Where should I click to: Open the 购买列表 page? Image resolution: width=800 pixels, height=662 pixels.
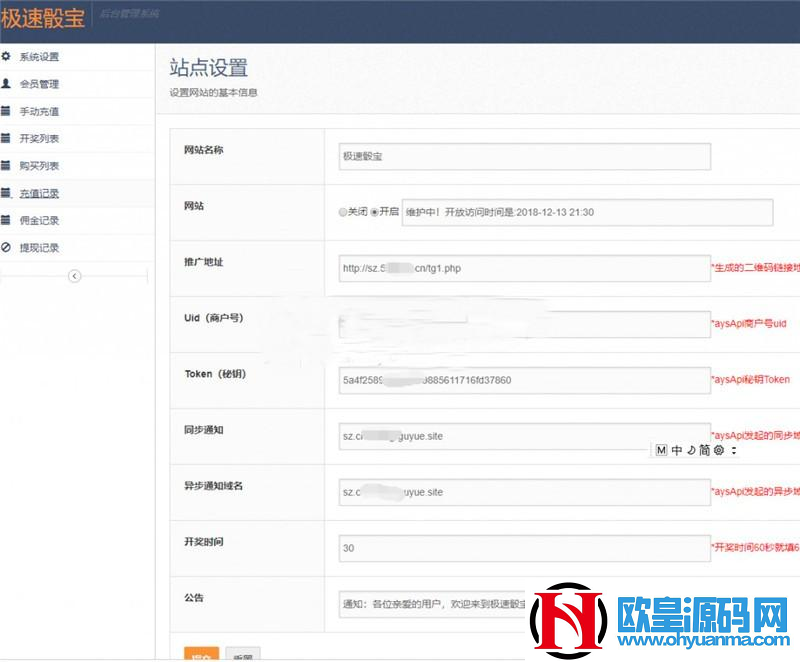39,166
